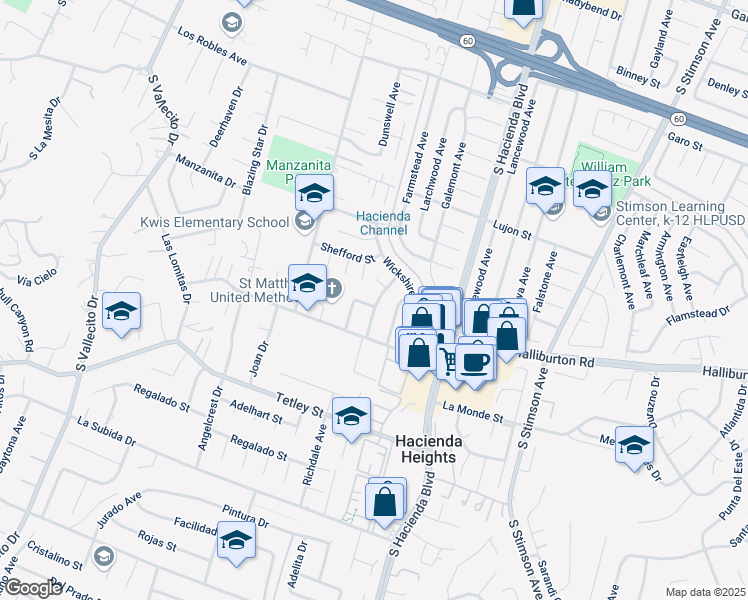The height and width of the screenshot is (600, 748).
Task: Click the Map data ©2025 attribution
Action: 706,593
